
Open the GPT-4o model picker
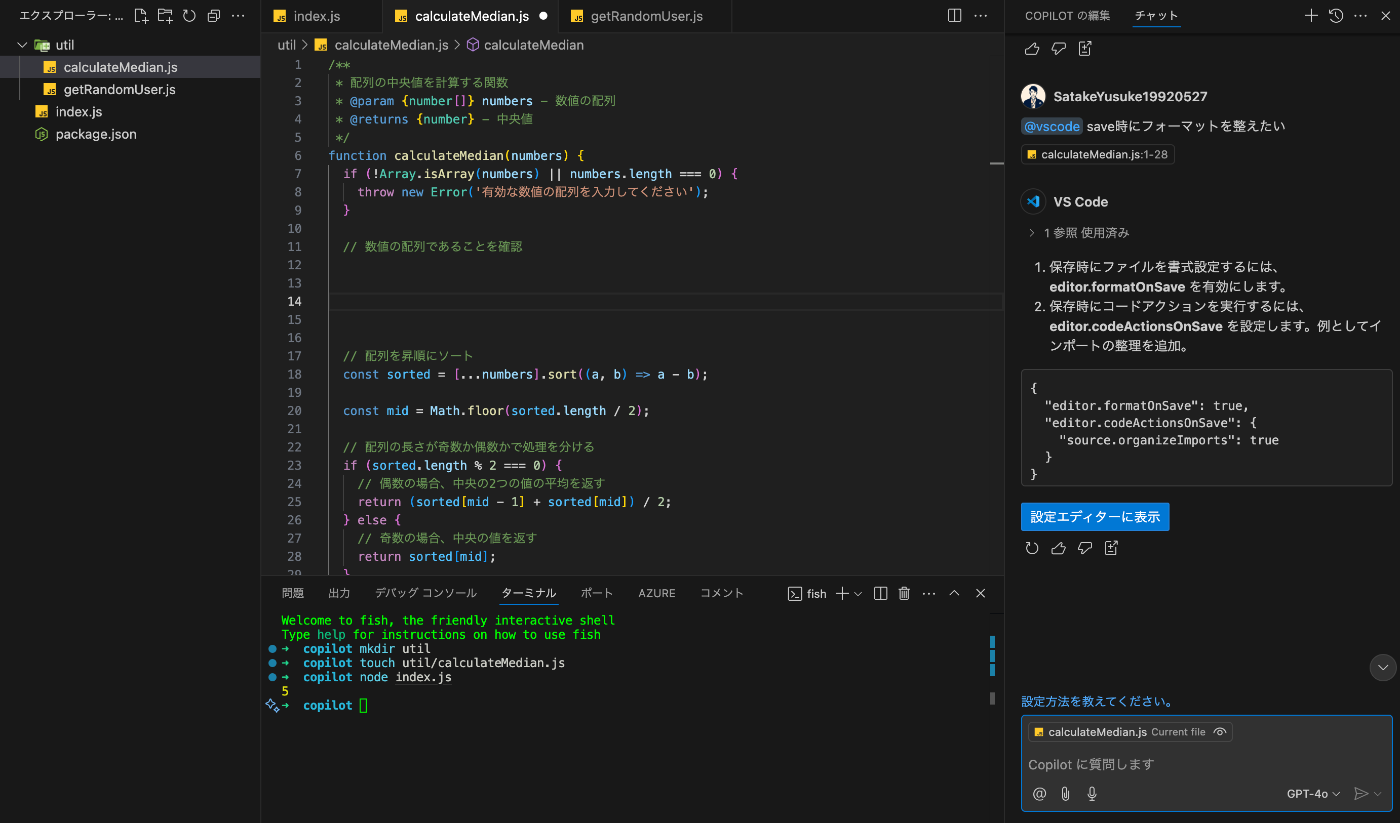(x=1313, y=794)
